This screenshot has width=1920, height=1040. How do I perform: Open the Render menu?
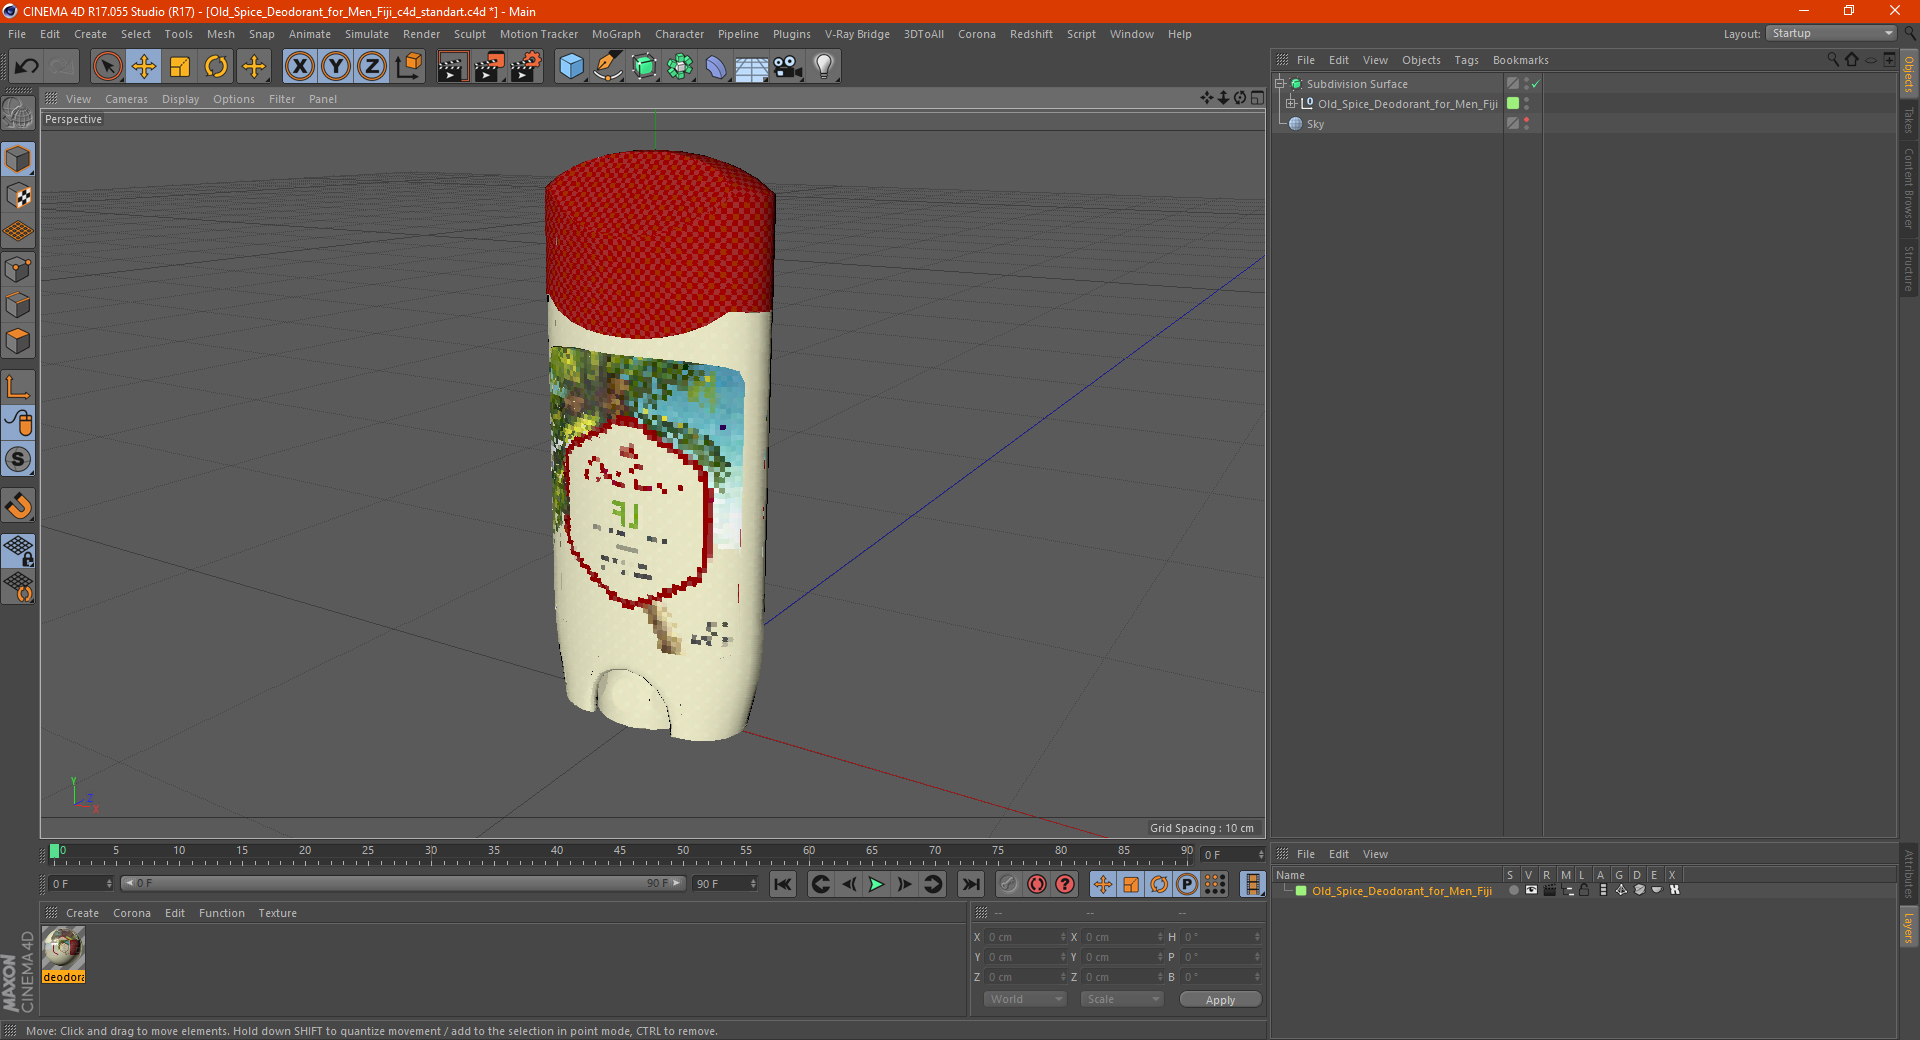(x=421, y=34)
